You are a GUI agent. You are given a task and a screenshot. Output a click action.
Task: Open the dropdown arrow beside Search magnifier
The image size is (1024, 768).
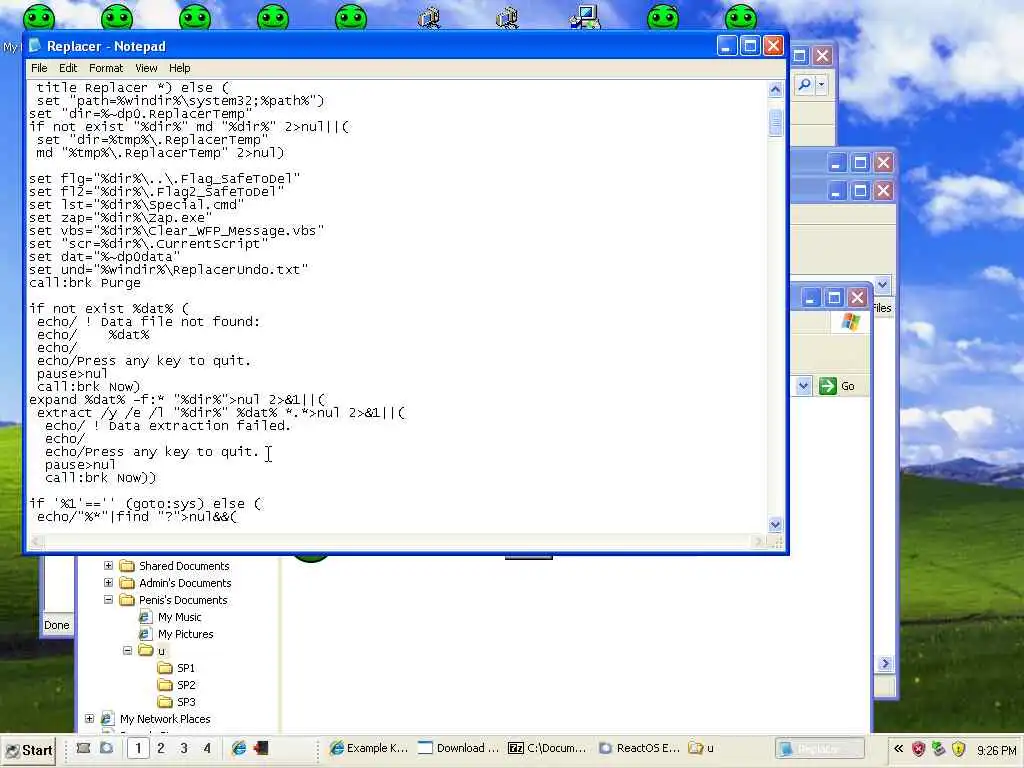tap(821, 85)
